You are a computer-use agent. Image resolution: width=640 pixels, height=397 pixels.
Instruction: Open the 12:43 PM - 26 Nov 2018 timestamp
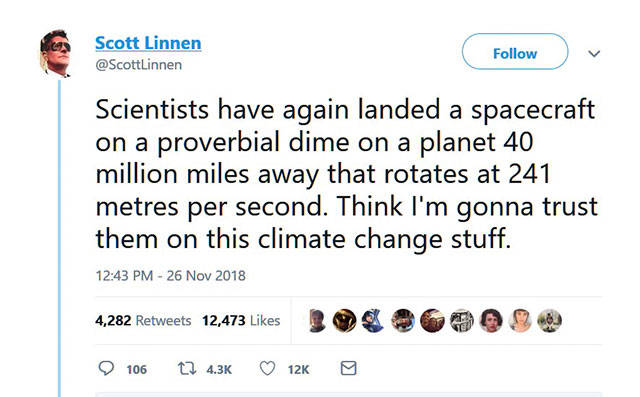pos(171,276)
